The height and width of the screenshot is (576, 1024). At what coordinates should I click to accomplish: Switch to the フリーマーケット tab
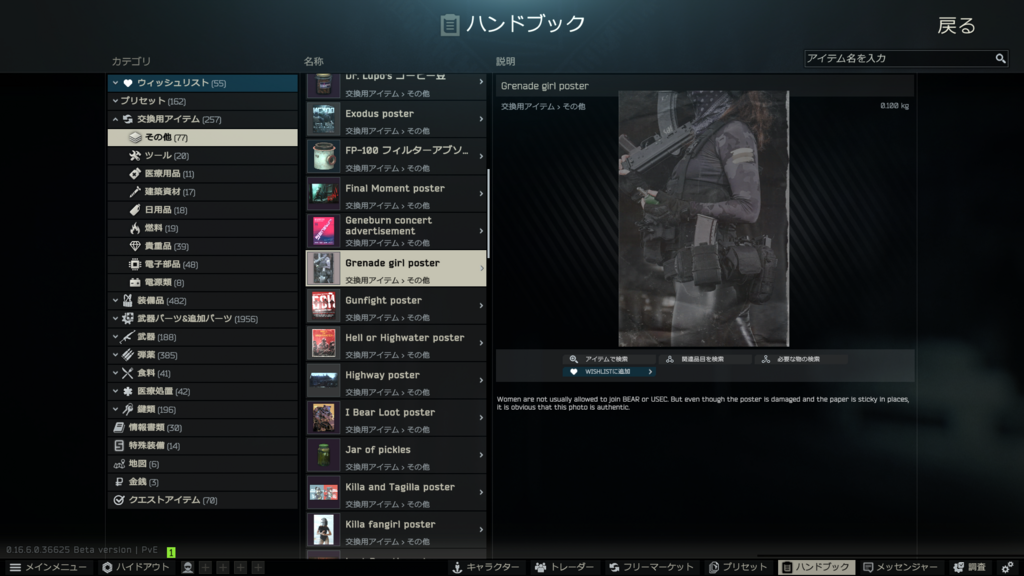[651, 567]
